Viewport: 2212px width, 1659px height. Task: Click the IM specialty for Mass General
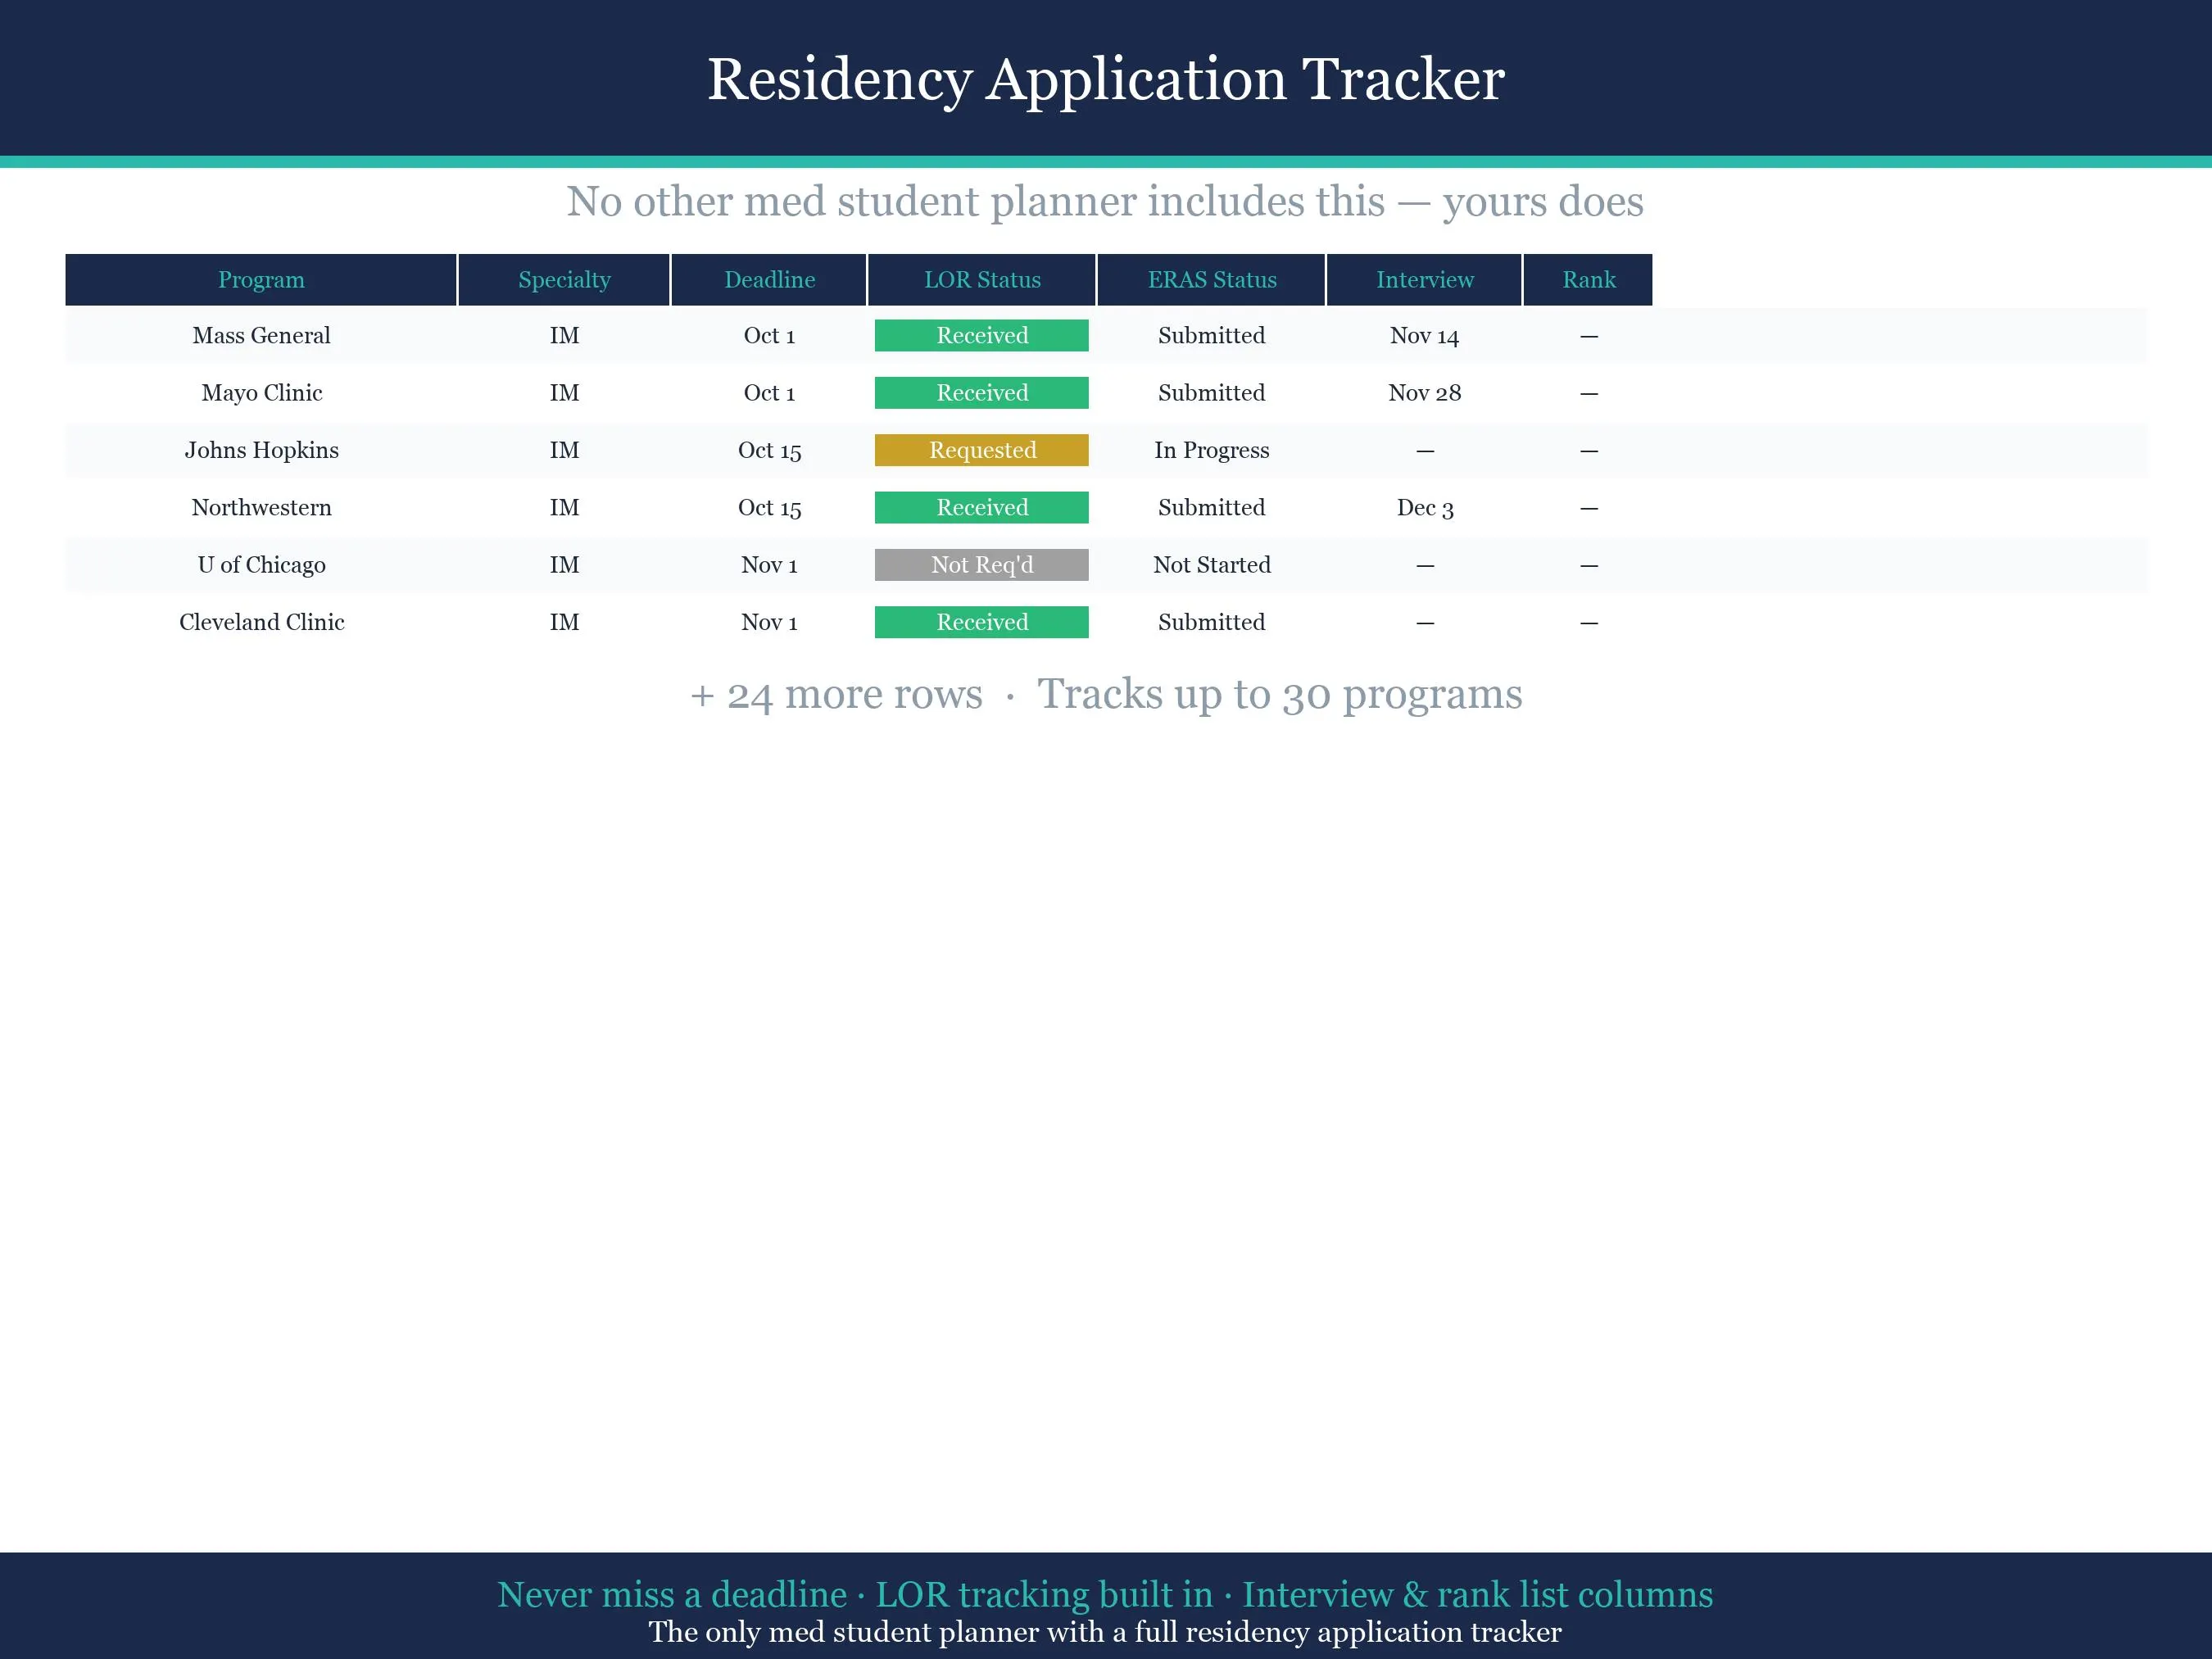click(x=564, y=336)
